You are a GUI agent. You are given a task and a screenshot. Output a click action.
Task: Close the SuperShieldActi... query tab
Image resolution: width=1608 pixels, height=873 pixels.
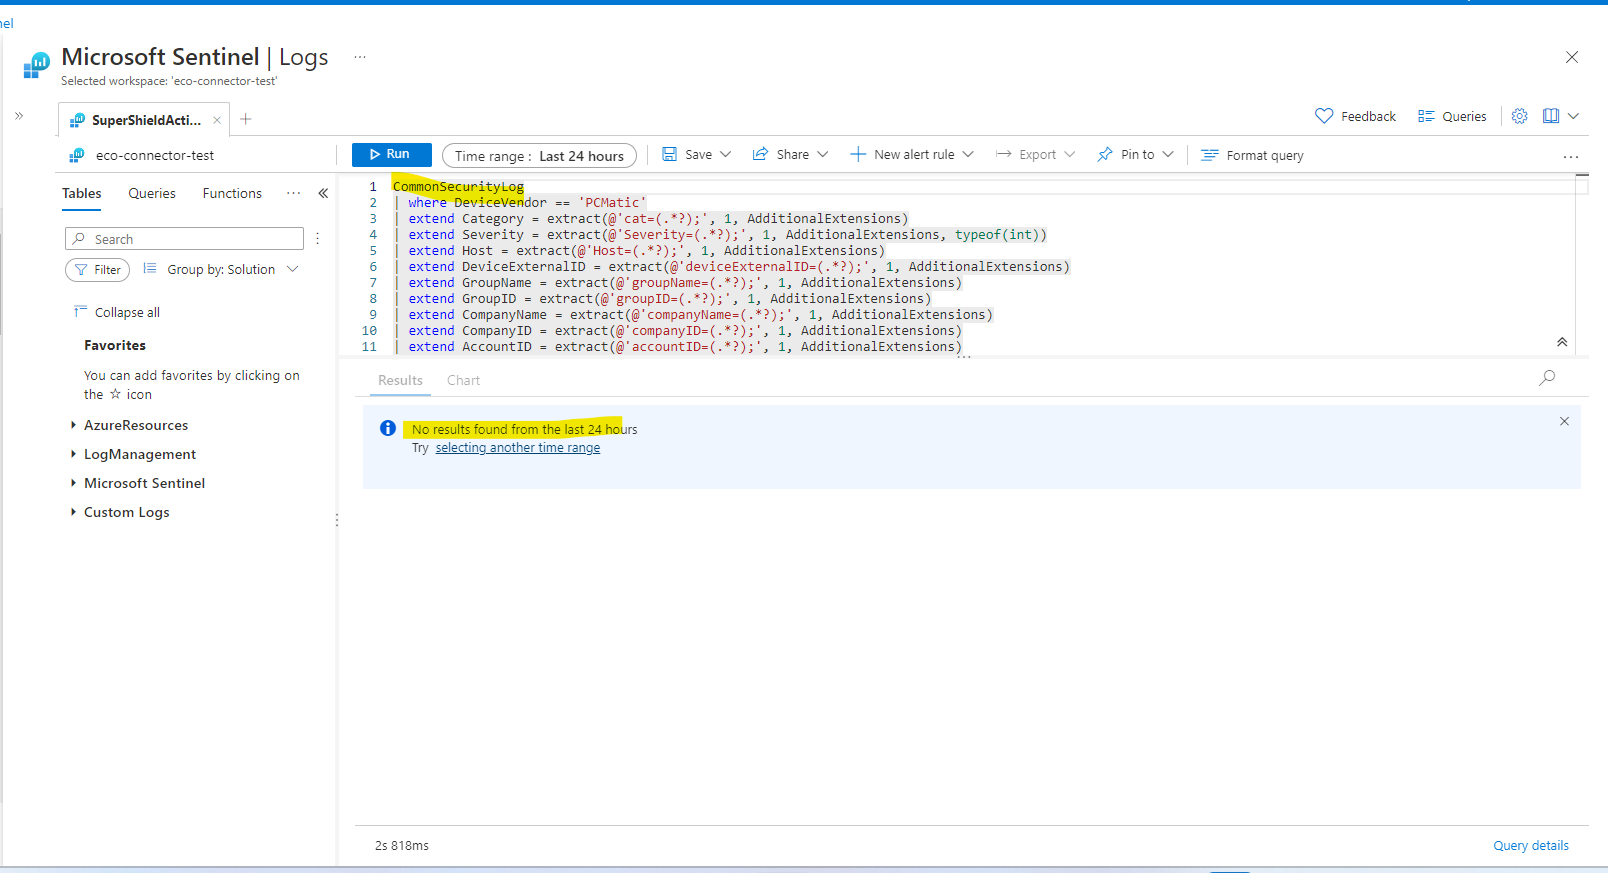[x=217, y=120]
